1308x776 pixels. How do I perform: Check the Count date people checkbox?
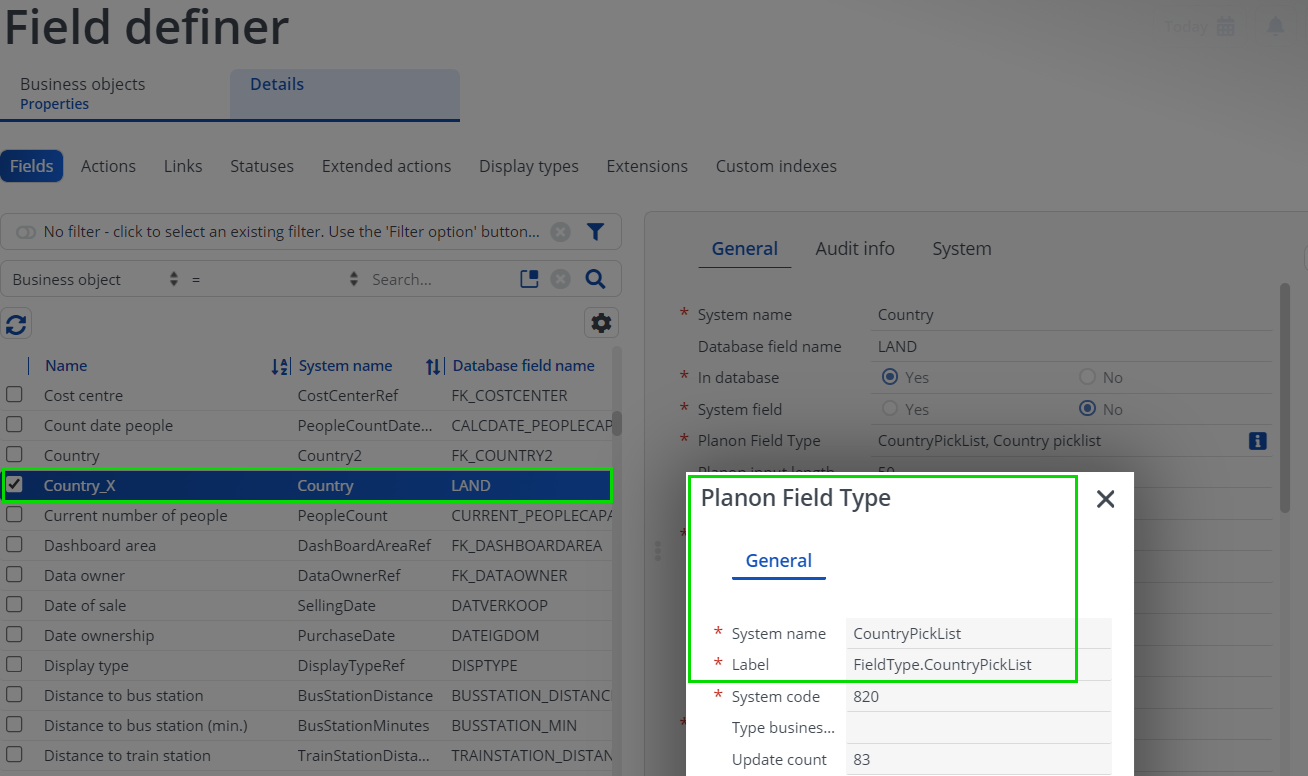[x=14, y=425]
